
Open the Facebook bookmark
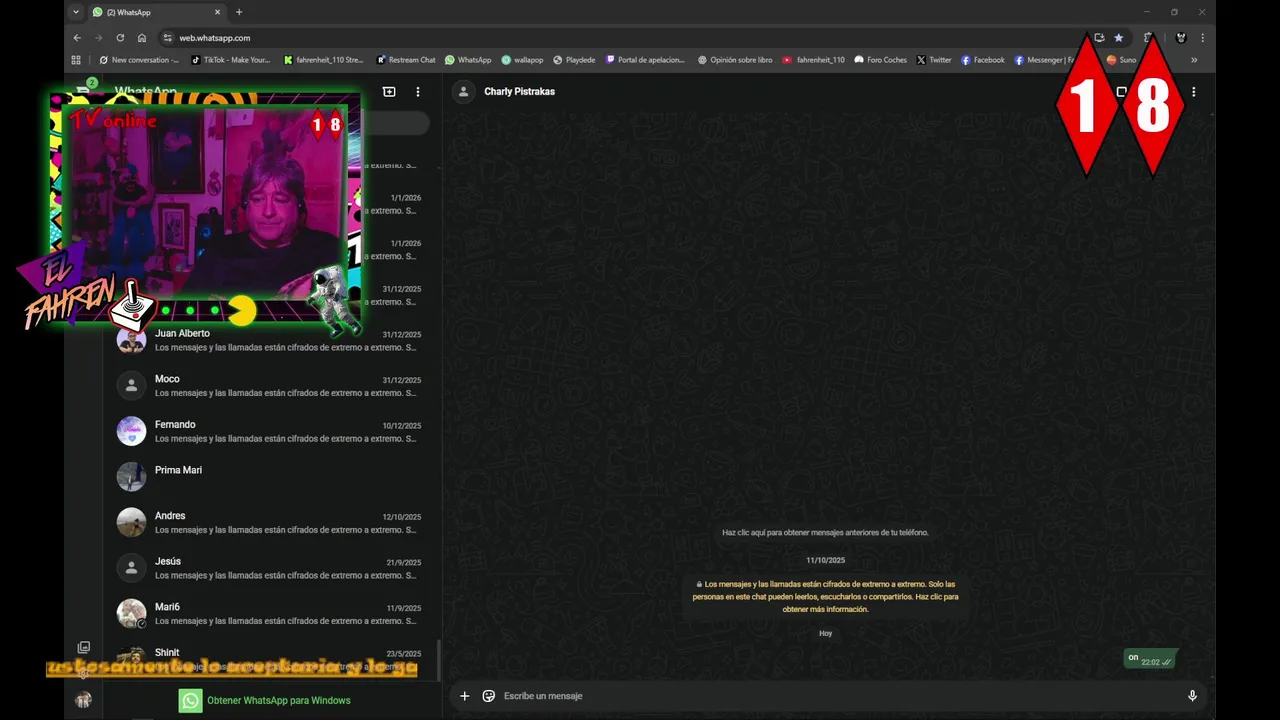(983, 60)
